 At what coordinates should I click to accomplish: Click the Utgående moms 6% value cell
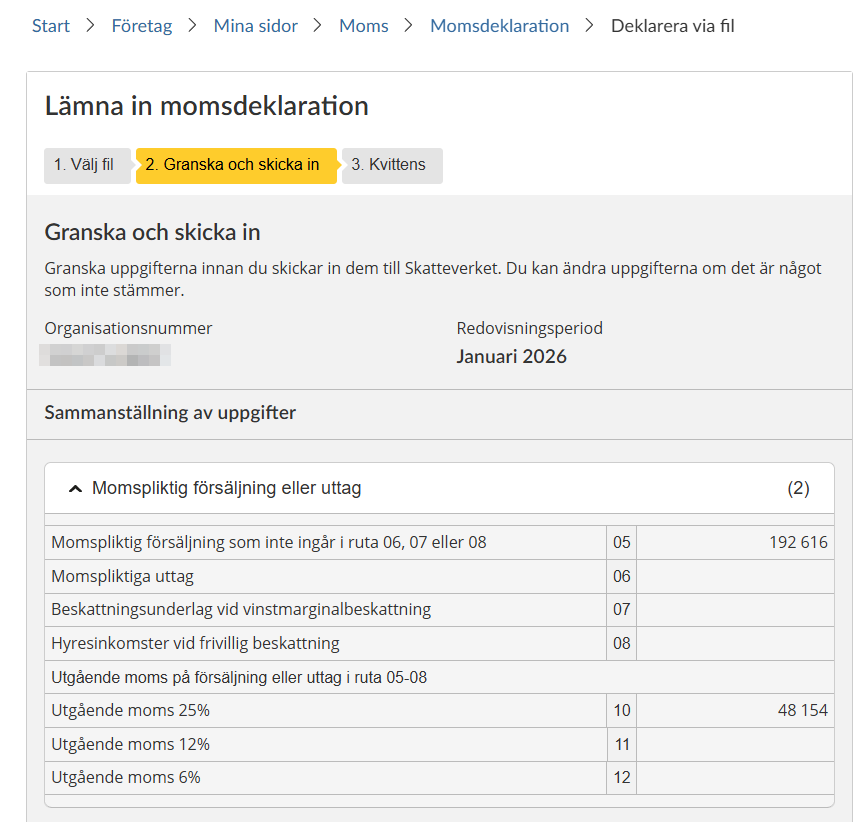pos(735,778)
